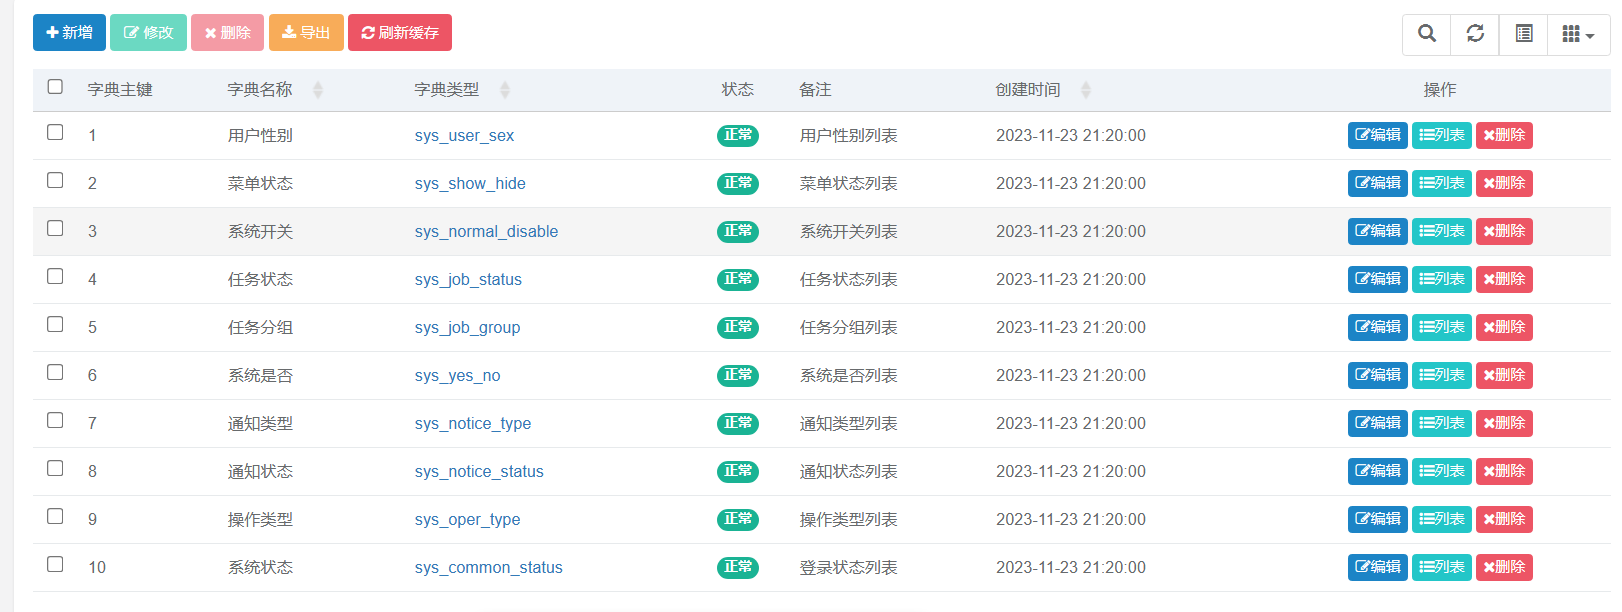This screenshot has width=1622, height=612.
Task: Open the sys_oper_type link
Action: click(467, 519)
